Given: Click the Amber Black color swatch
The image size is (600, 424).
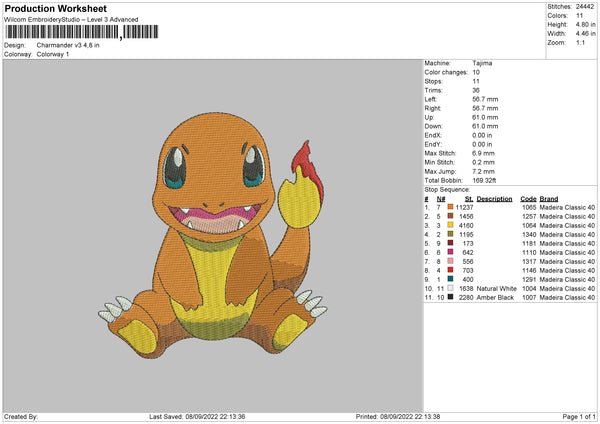Looking at the screenshot, I should [x=449, y=297].
